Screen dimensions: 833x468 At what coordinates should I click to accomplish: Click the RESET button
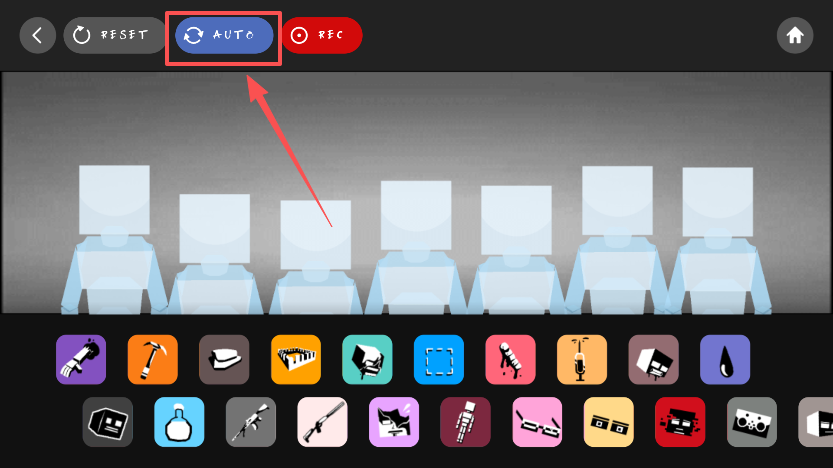115,35
